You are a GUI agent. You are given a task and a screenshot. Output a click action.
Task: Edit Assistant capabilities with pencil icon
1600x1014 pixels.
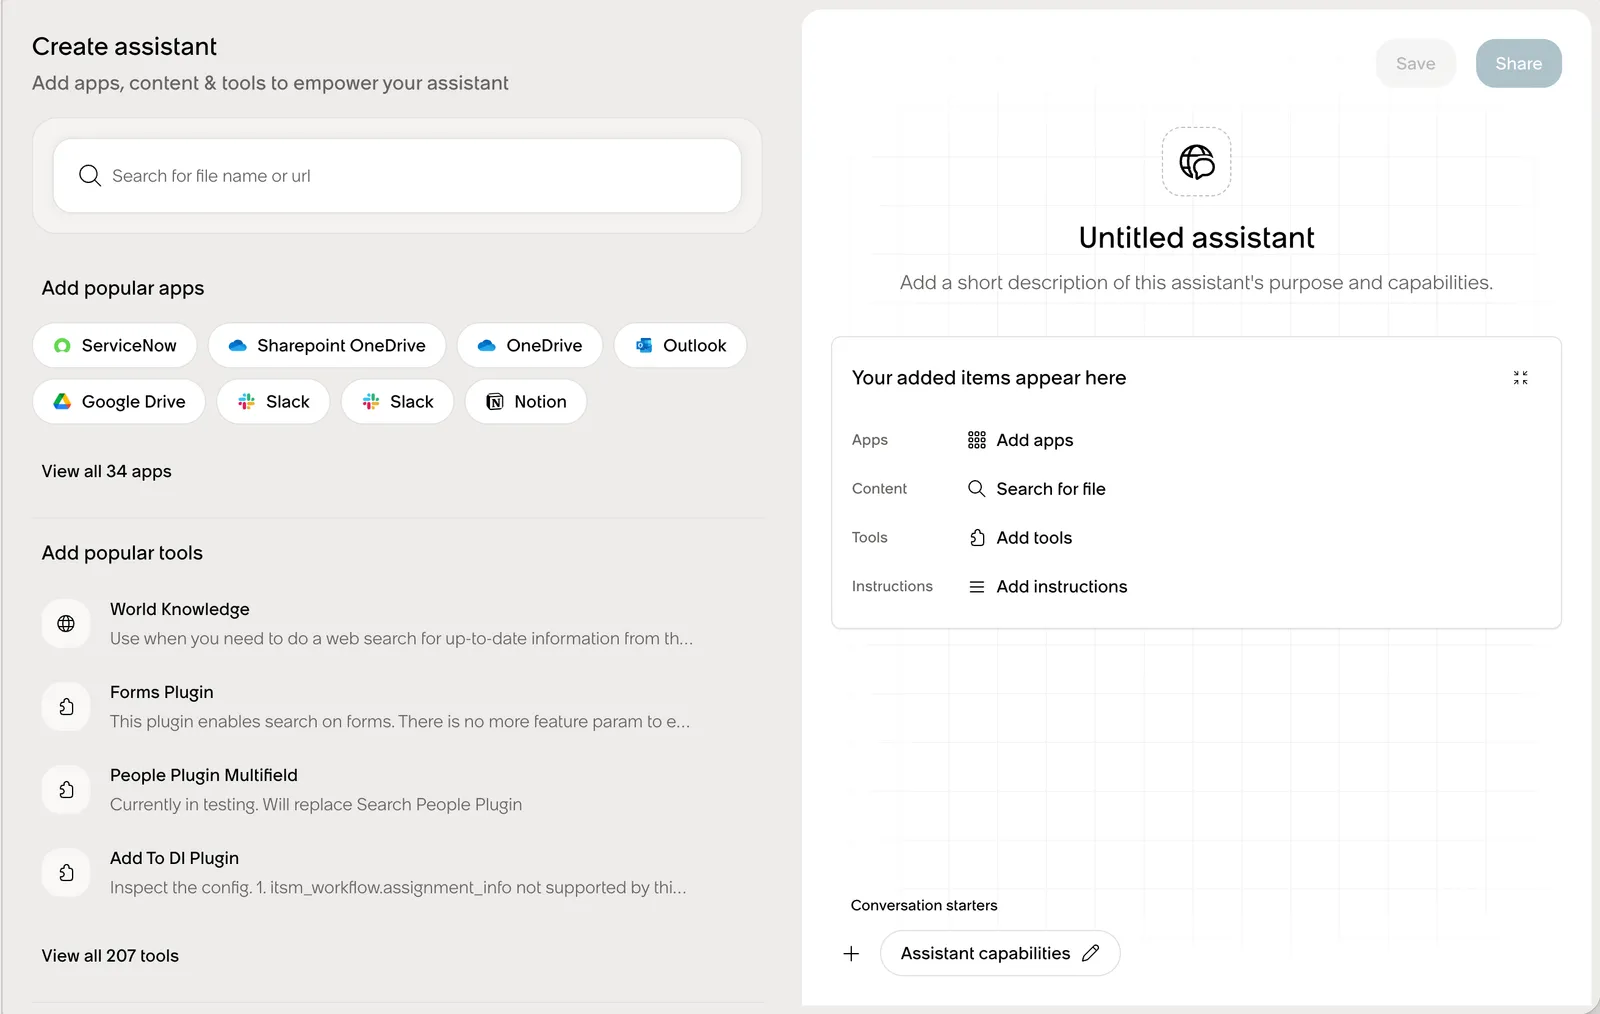click(x=1091, y=953)
